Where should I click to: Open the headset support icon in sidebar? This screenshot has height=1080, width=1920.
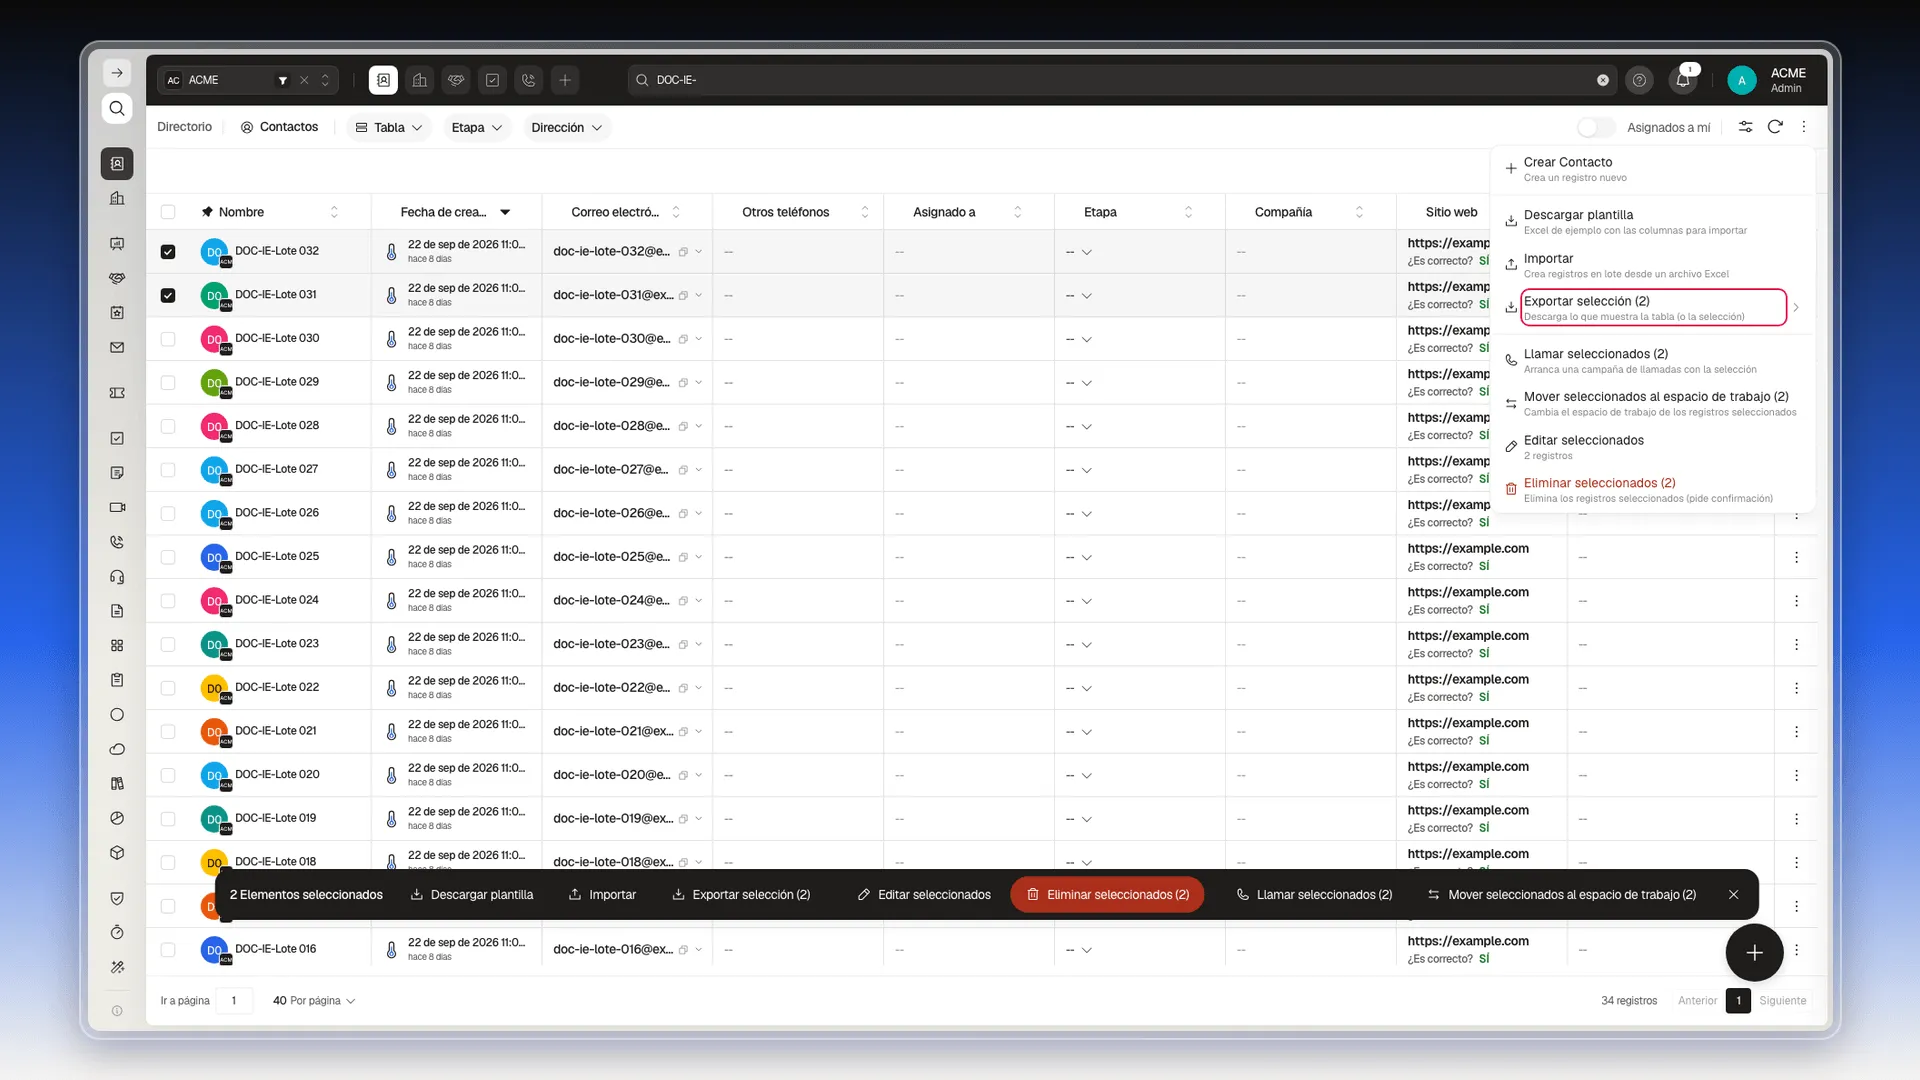(x=117, y=577)
